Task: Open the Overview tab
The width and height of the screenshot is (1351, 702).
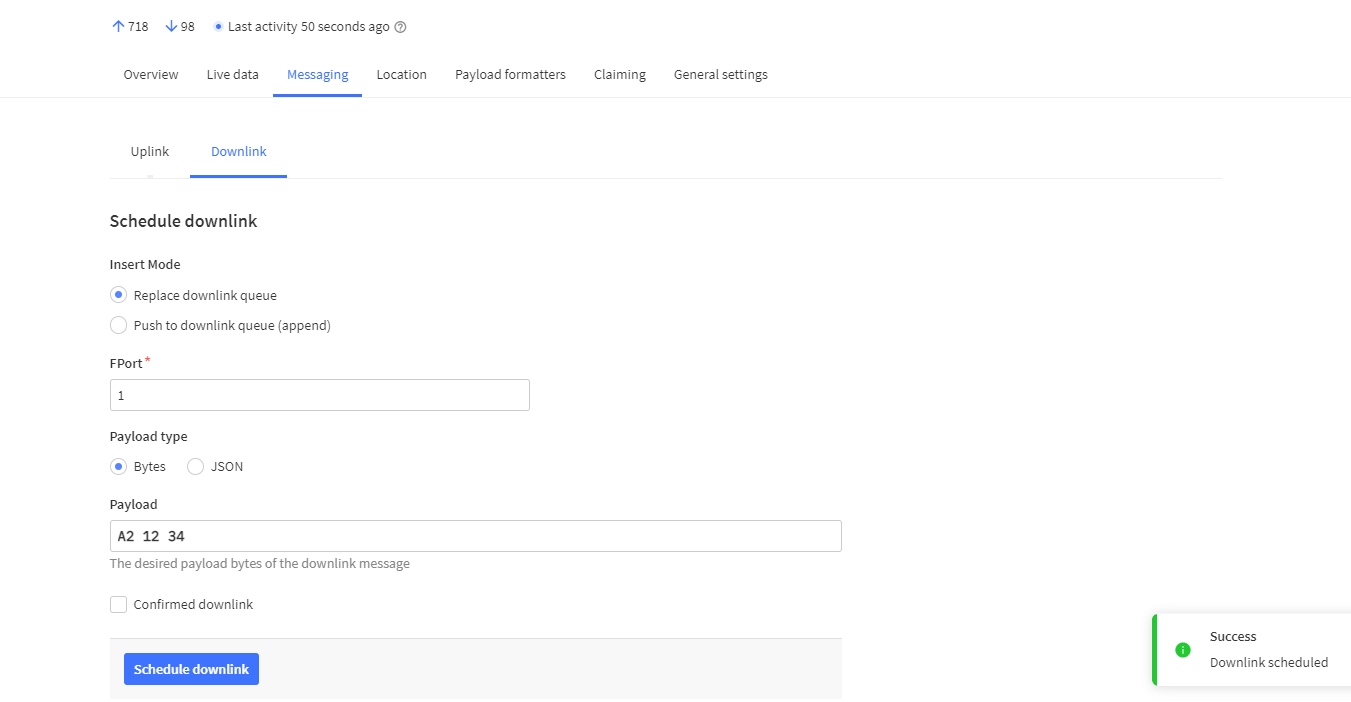Action: coord(151,75)
